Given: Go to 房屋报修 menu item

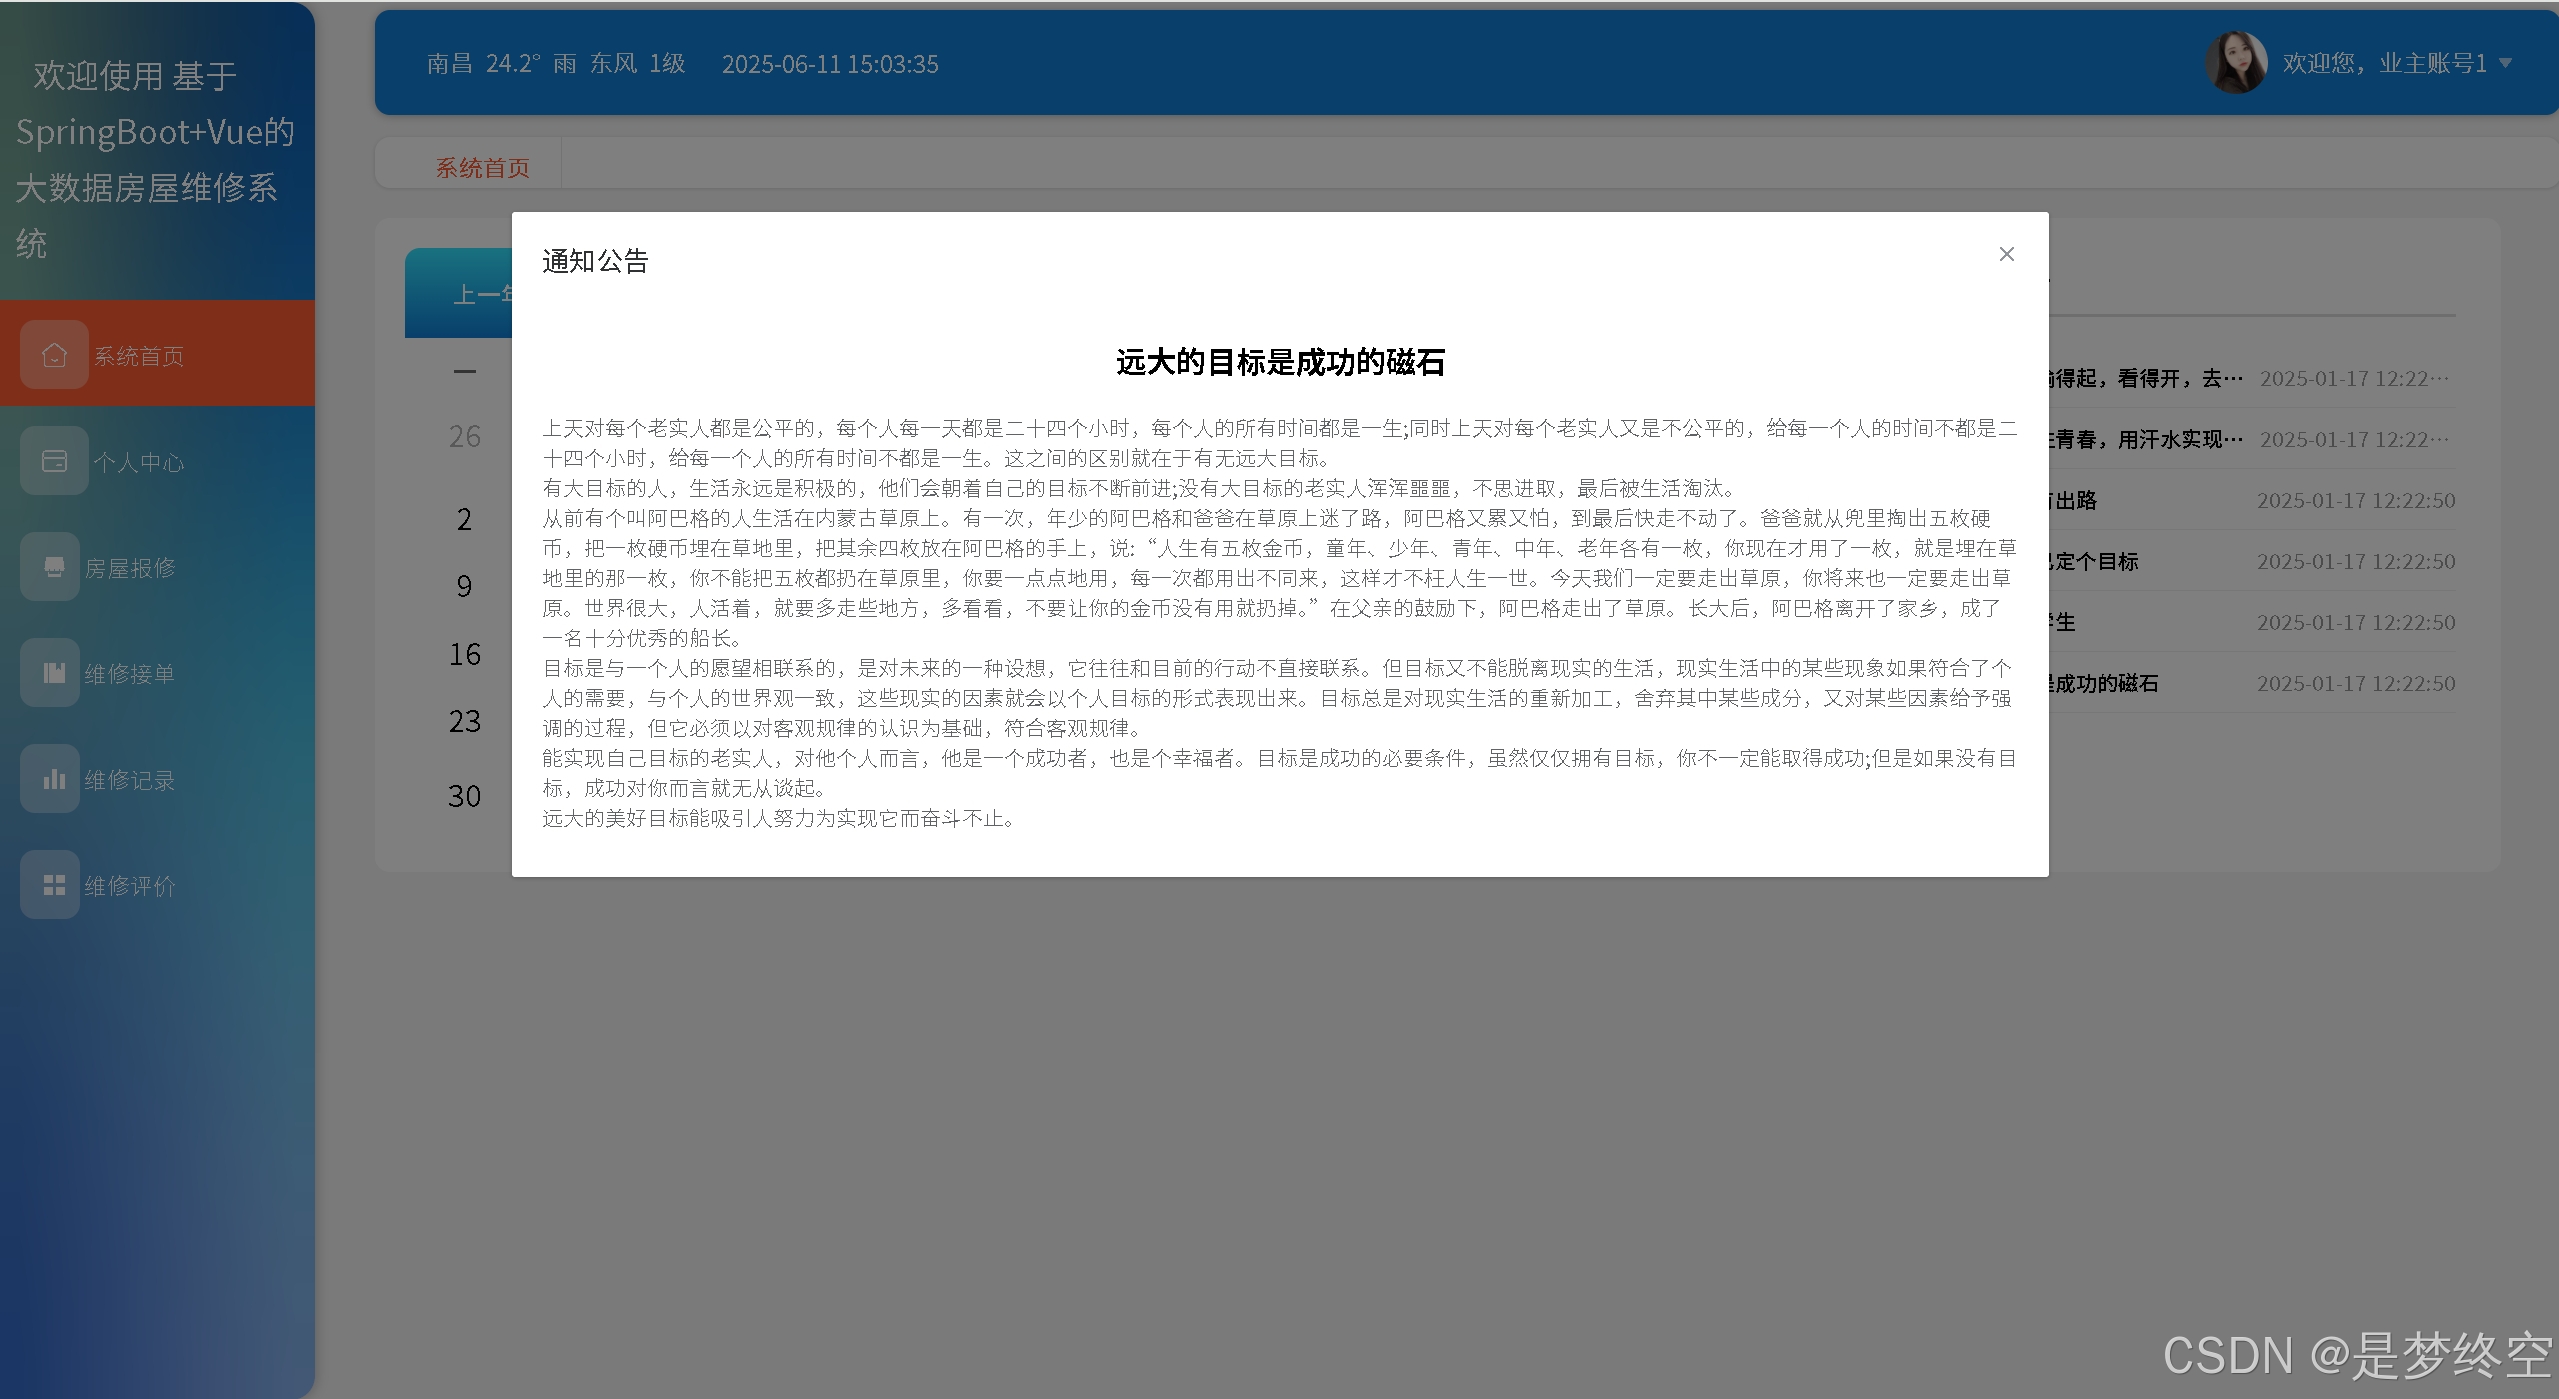Looking at the screenshot, I should coord(130,568).
